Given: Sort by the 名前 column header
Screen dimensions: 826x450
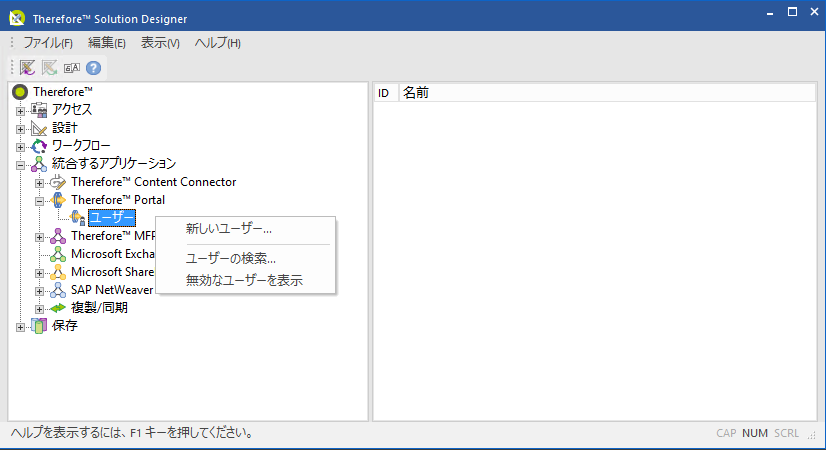Looking at the screenshot, I should 607,93.
